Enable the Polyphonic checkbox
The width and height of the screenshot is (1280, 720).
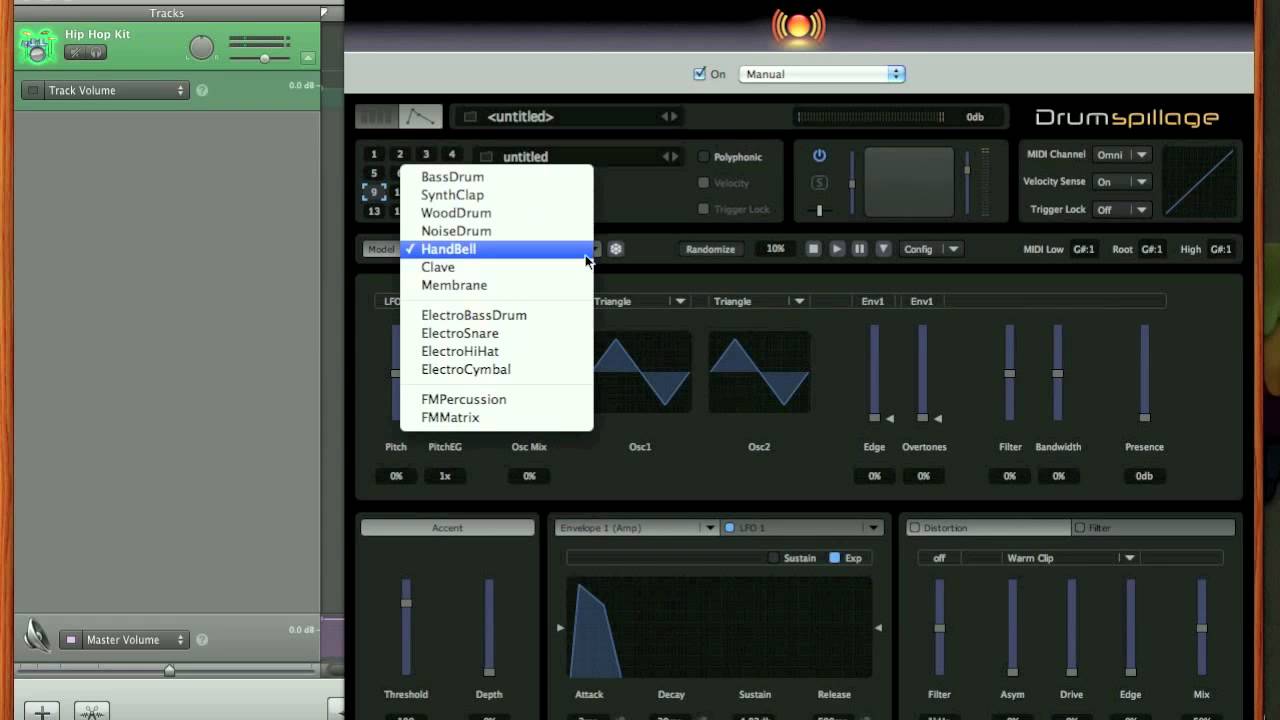[x=704, y=157]
